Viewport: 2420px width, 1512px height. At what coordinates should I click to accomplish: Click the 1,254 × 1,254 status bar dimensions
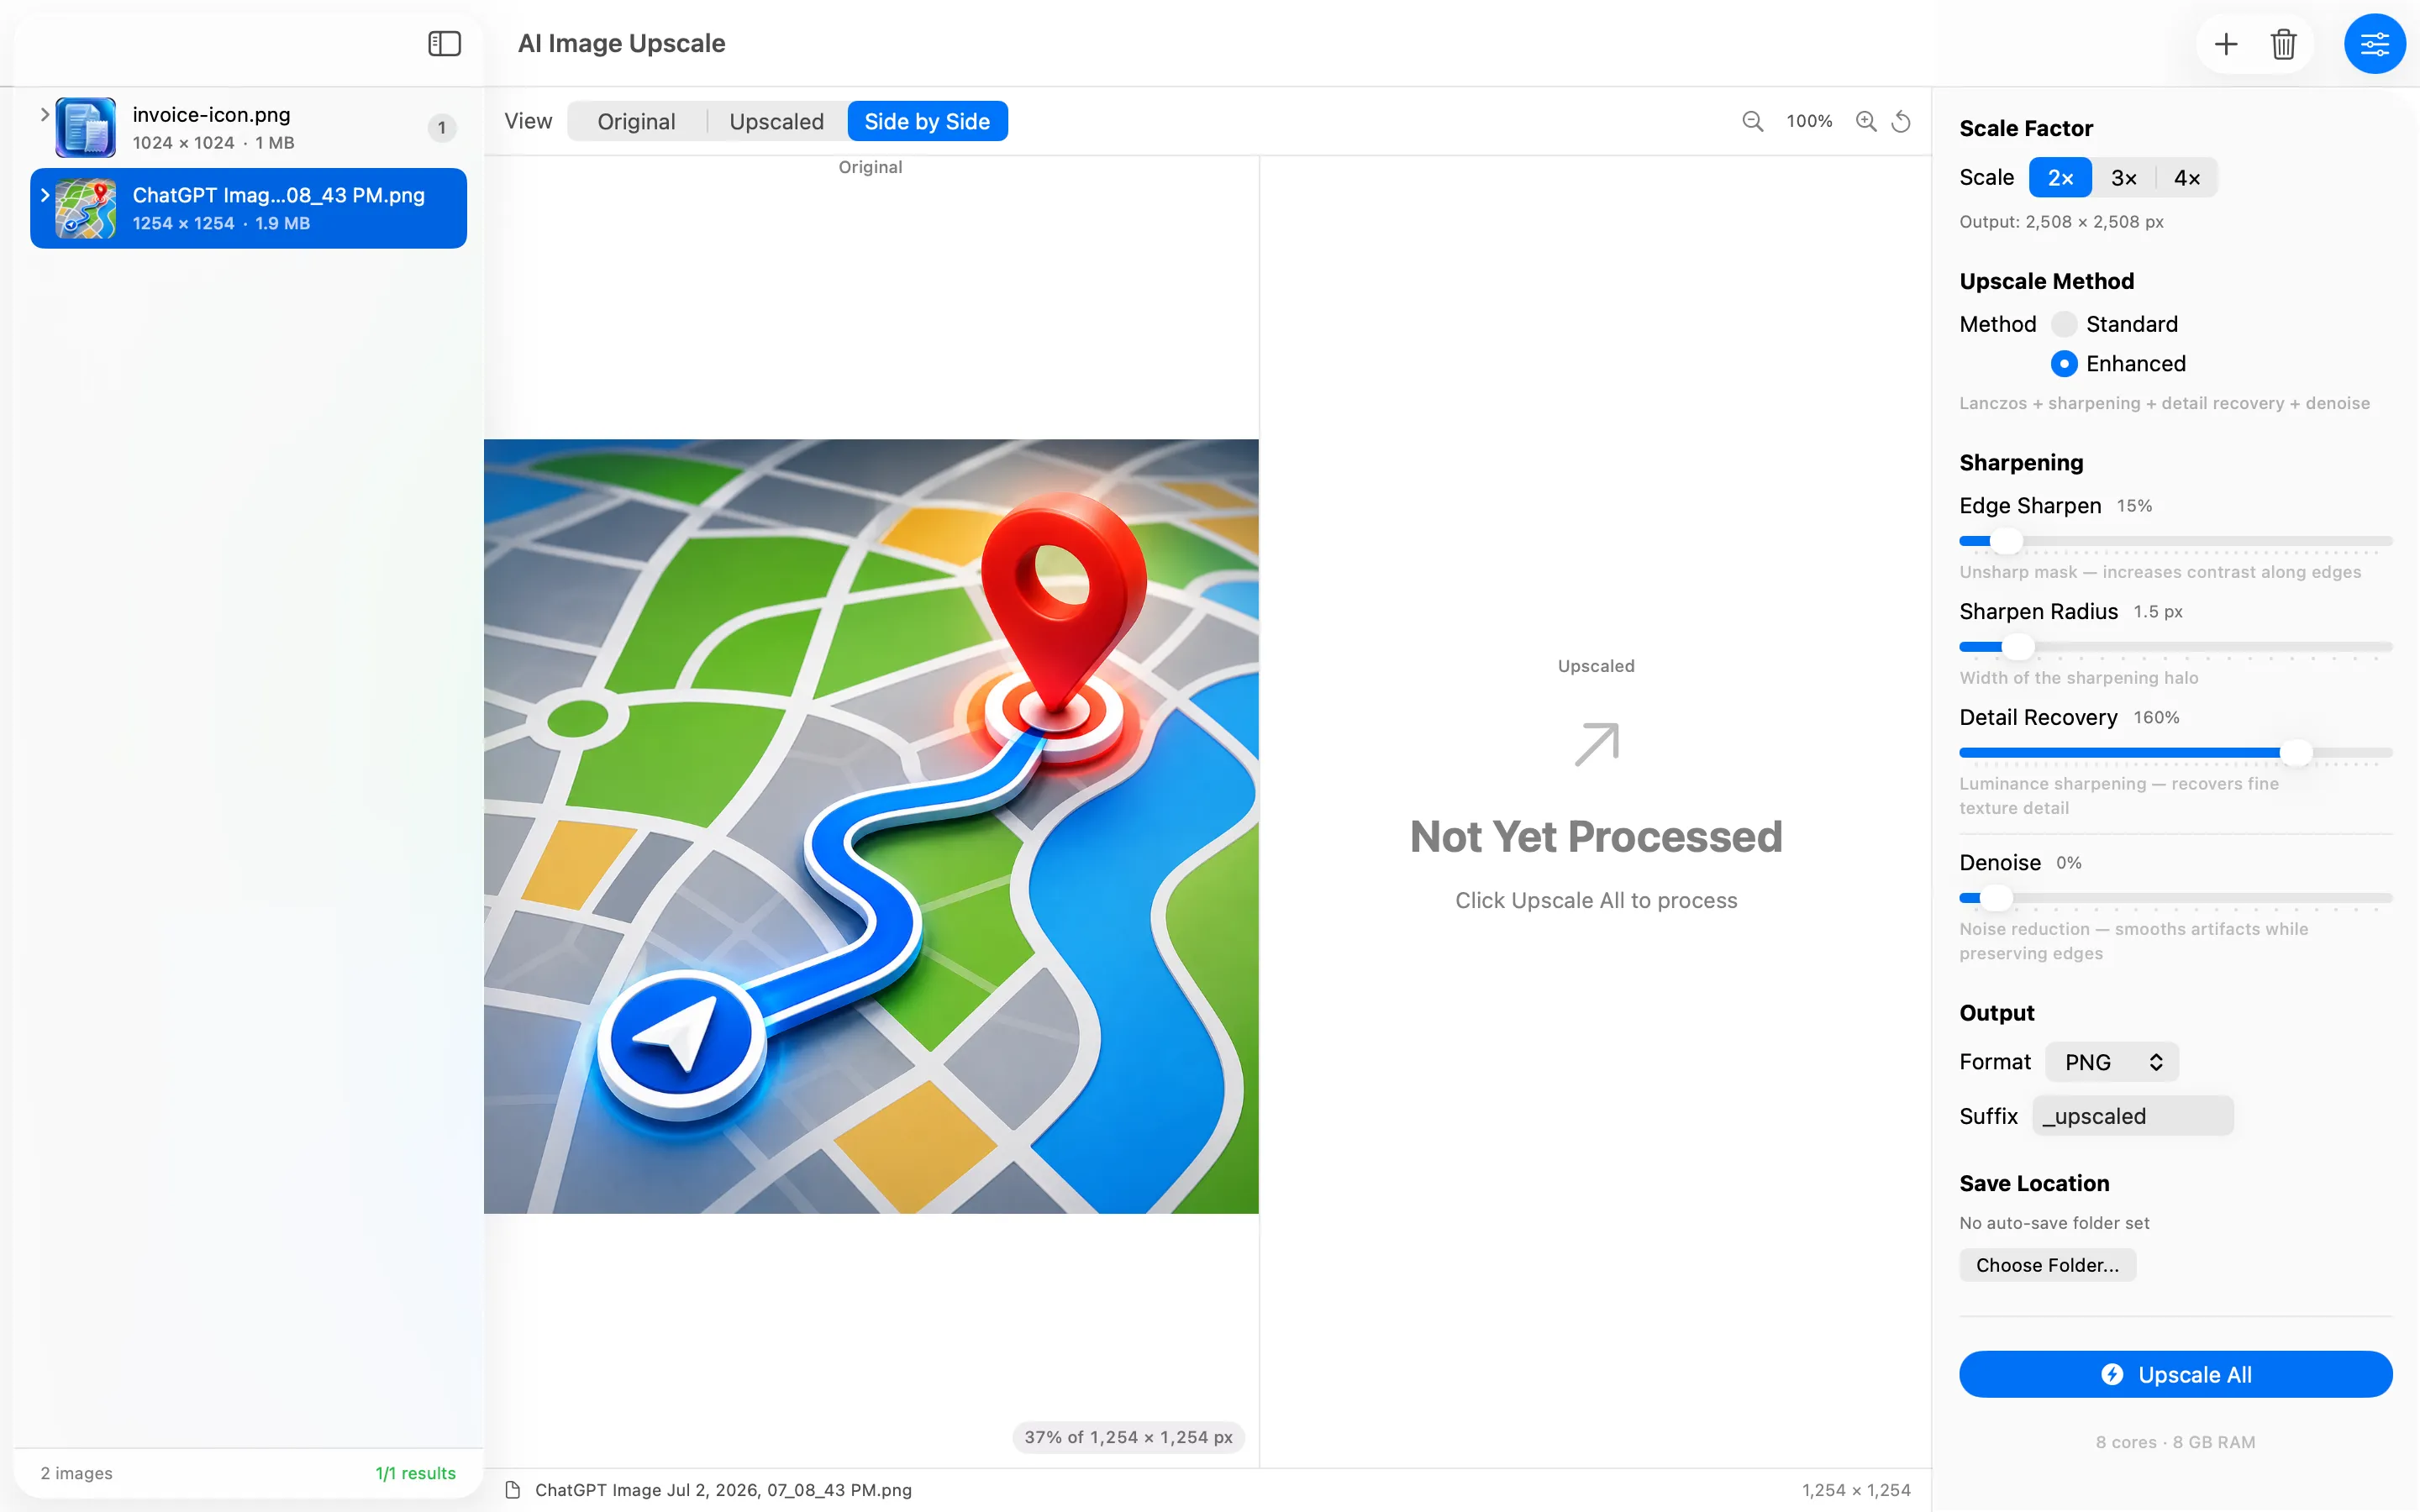(1856, 1490)
